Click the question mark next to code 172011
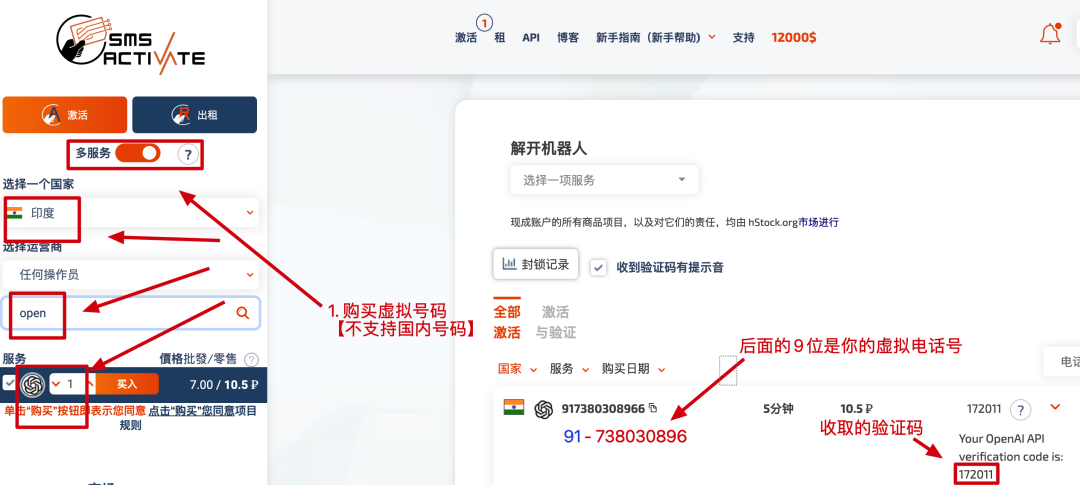 (1020, 409)
